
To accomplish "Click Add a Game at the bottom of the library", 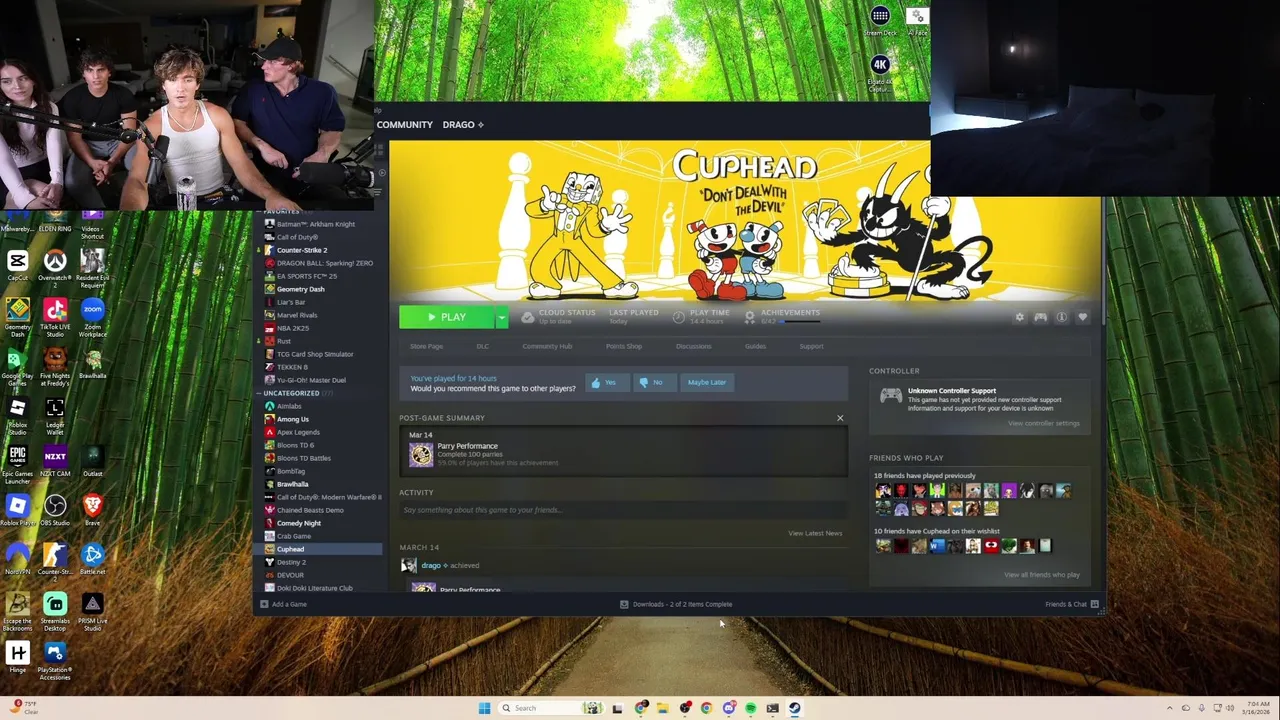I will pos(283,604).
